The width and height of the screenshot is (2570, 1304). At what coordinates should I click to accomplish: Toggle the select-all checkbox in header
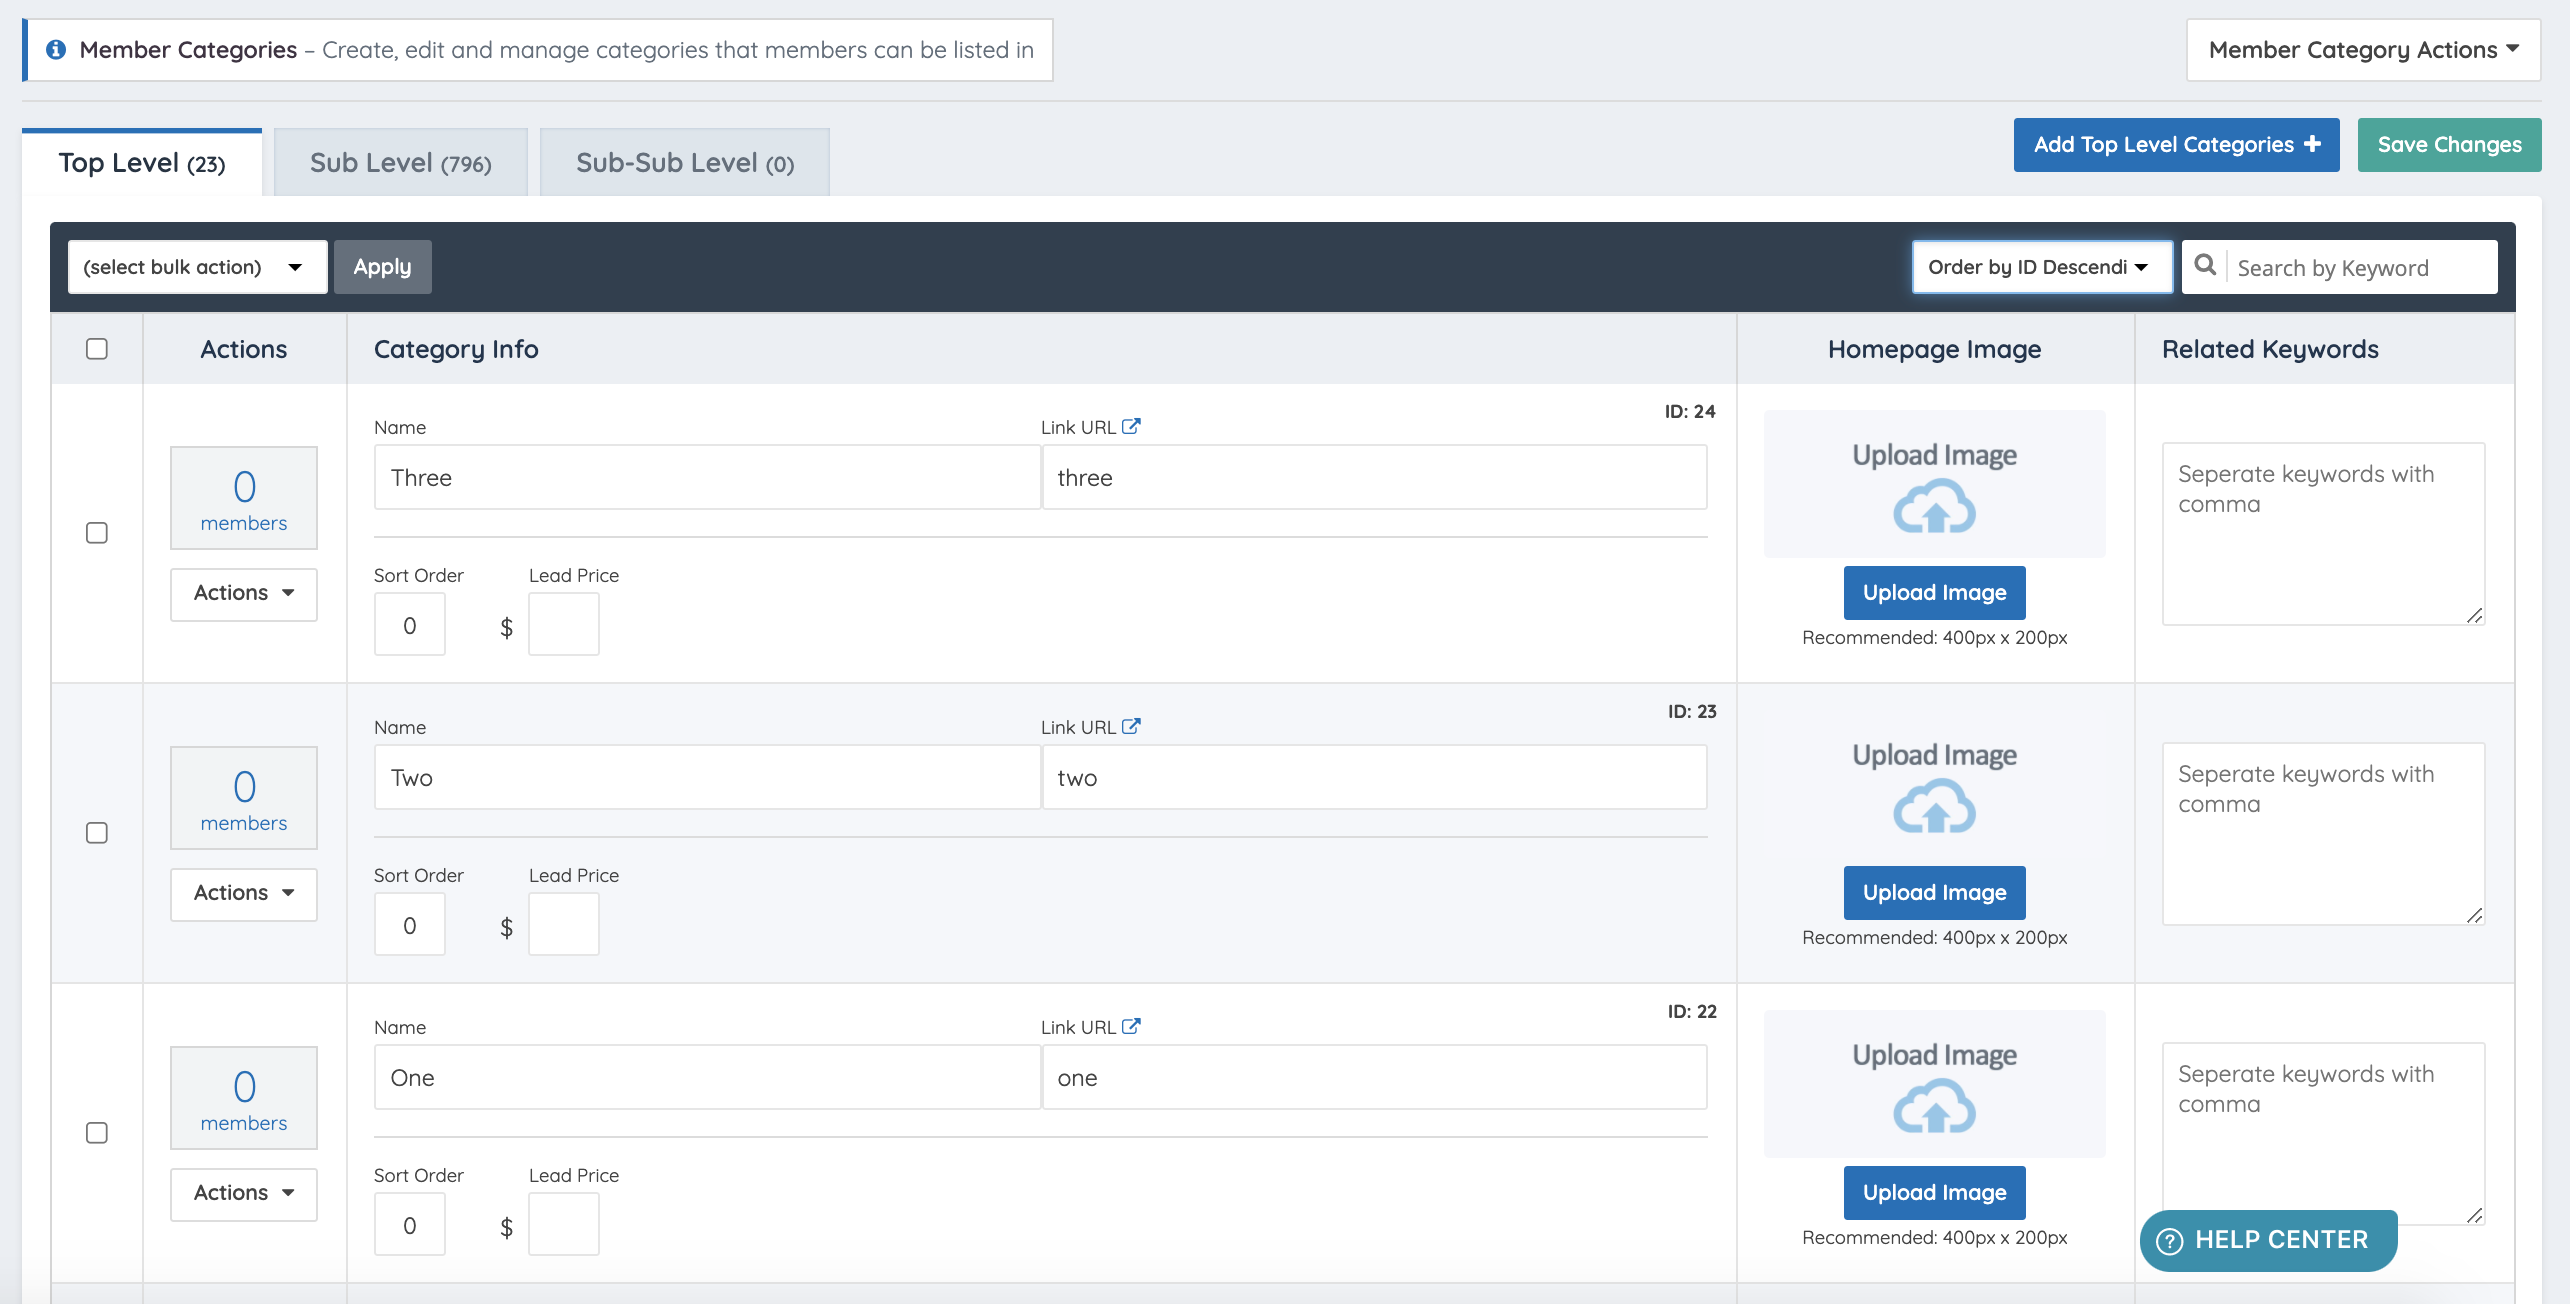coord(97,349)
